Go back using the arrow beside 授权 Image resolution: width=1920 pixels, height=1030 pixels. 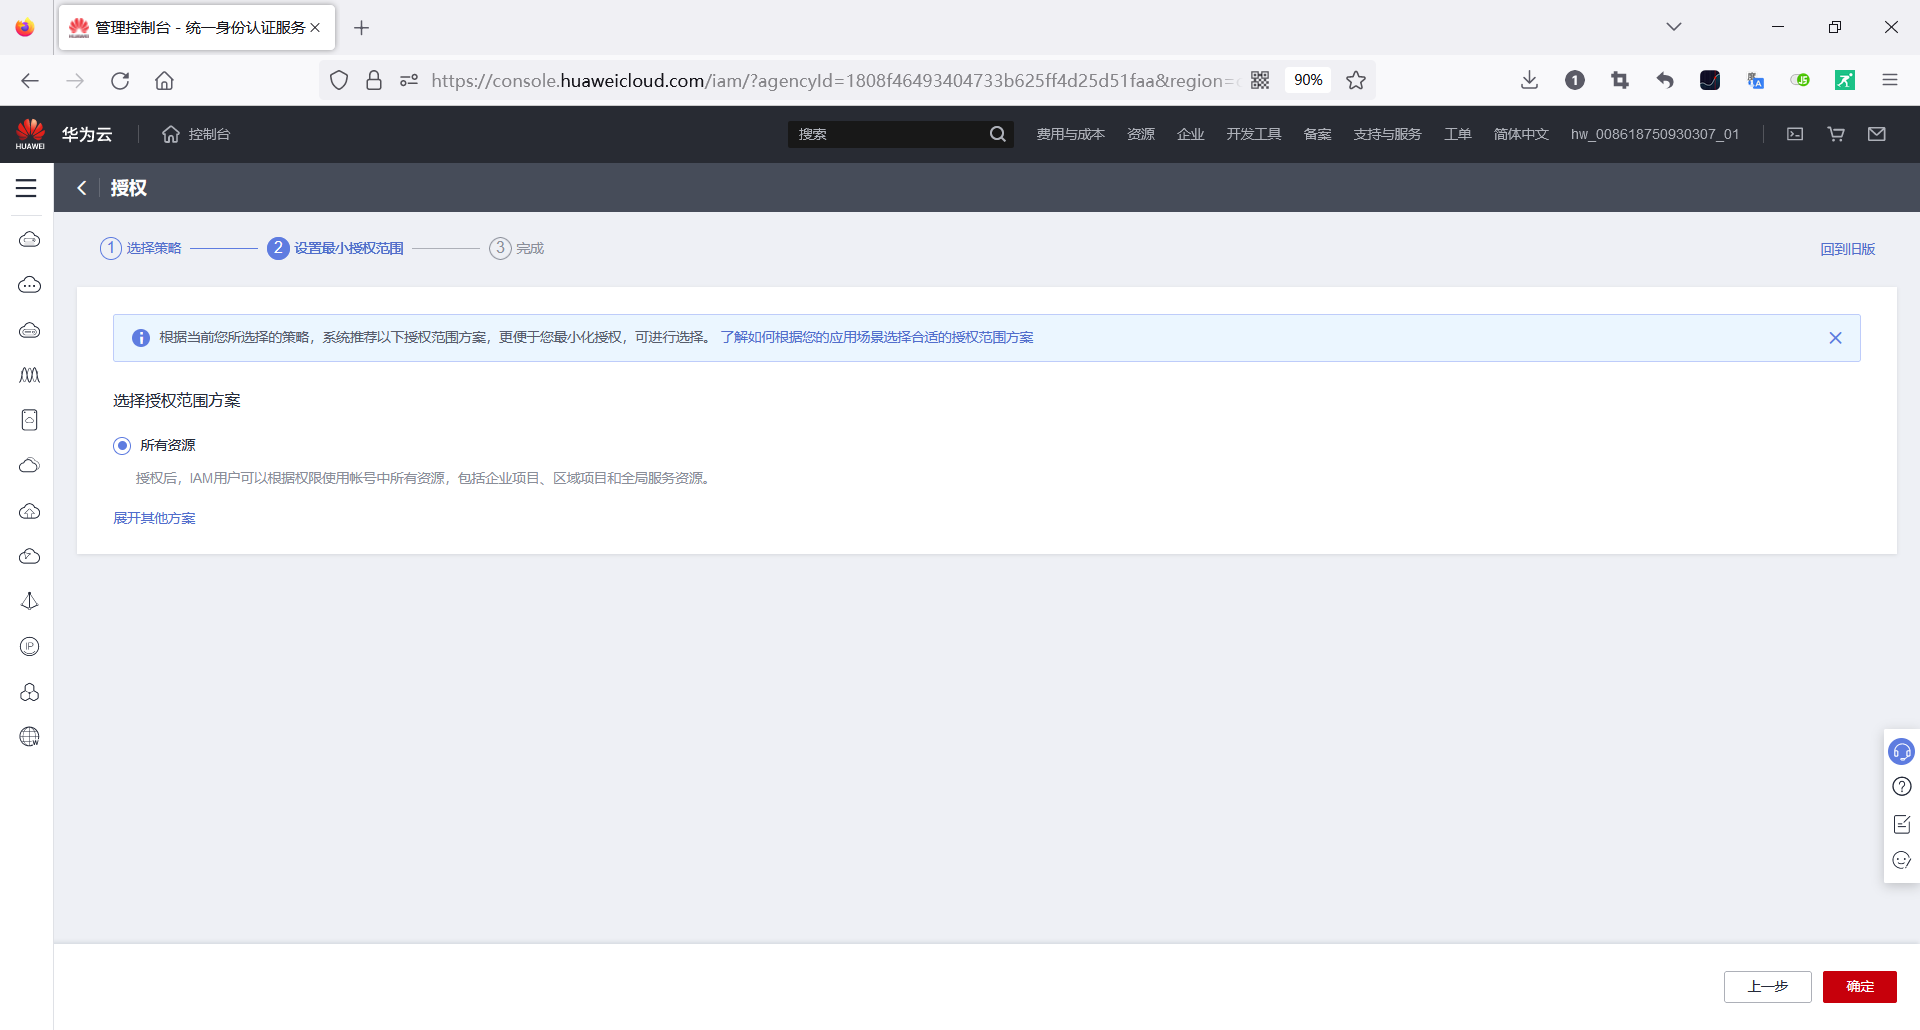82,188
